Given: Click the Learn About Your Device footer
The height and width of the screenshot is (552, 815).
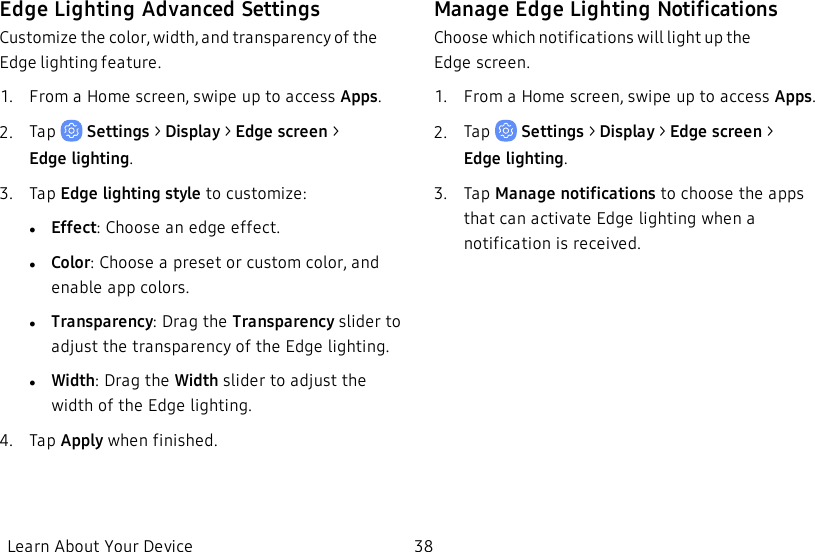Looking at the screenshot, I should coord(100,545).
